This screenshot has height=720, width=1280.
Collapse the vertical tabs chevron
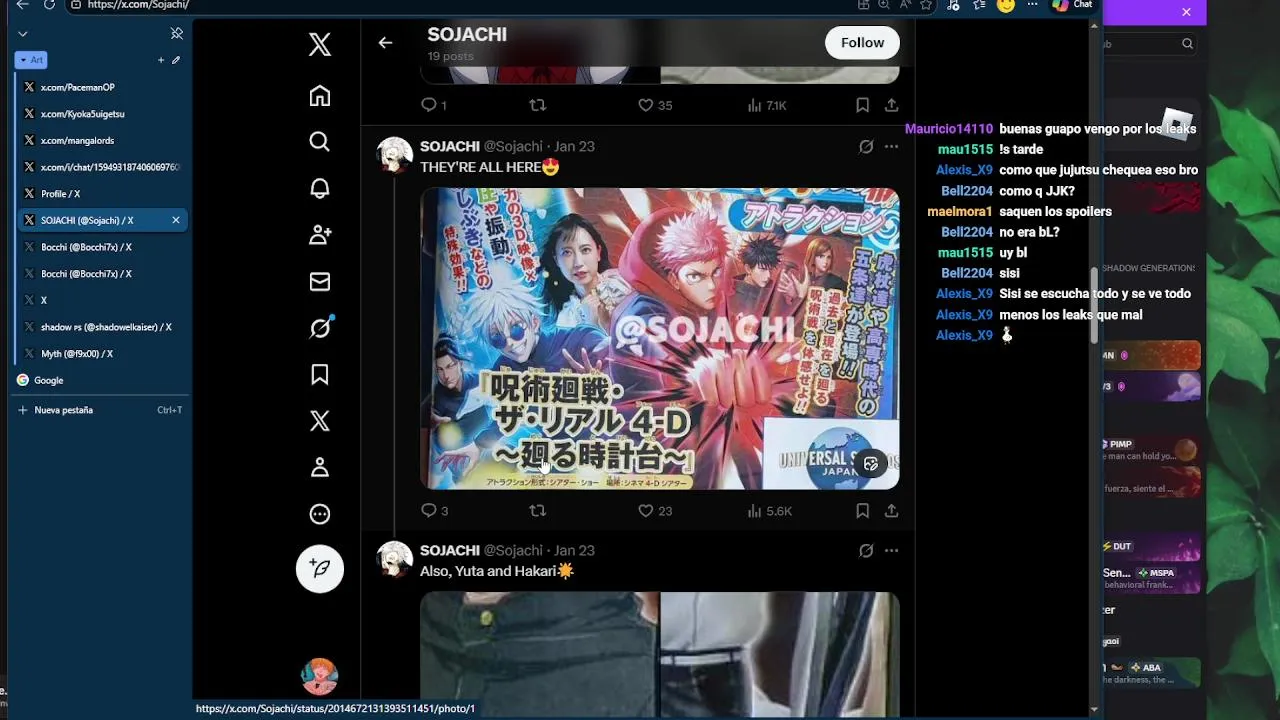pyautogui.click(x=23, y=34)
